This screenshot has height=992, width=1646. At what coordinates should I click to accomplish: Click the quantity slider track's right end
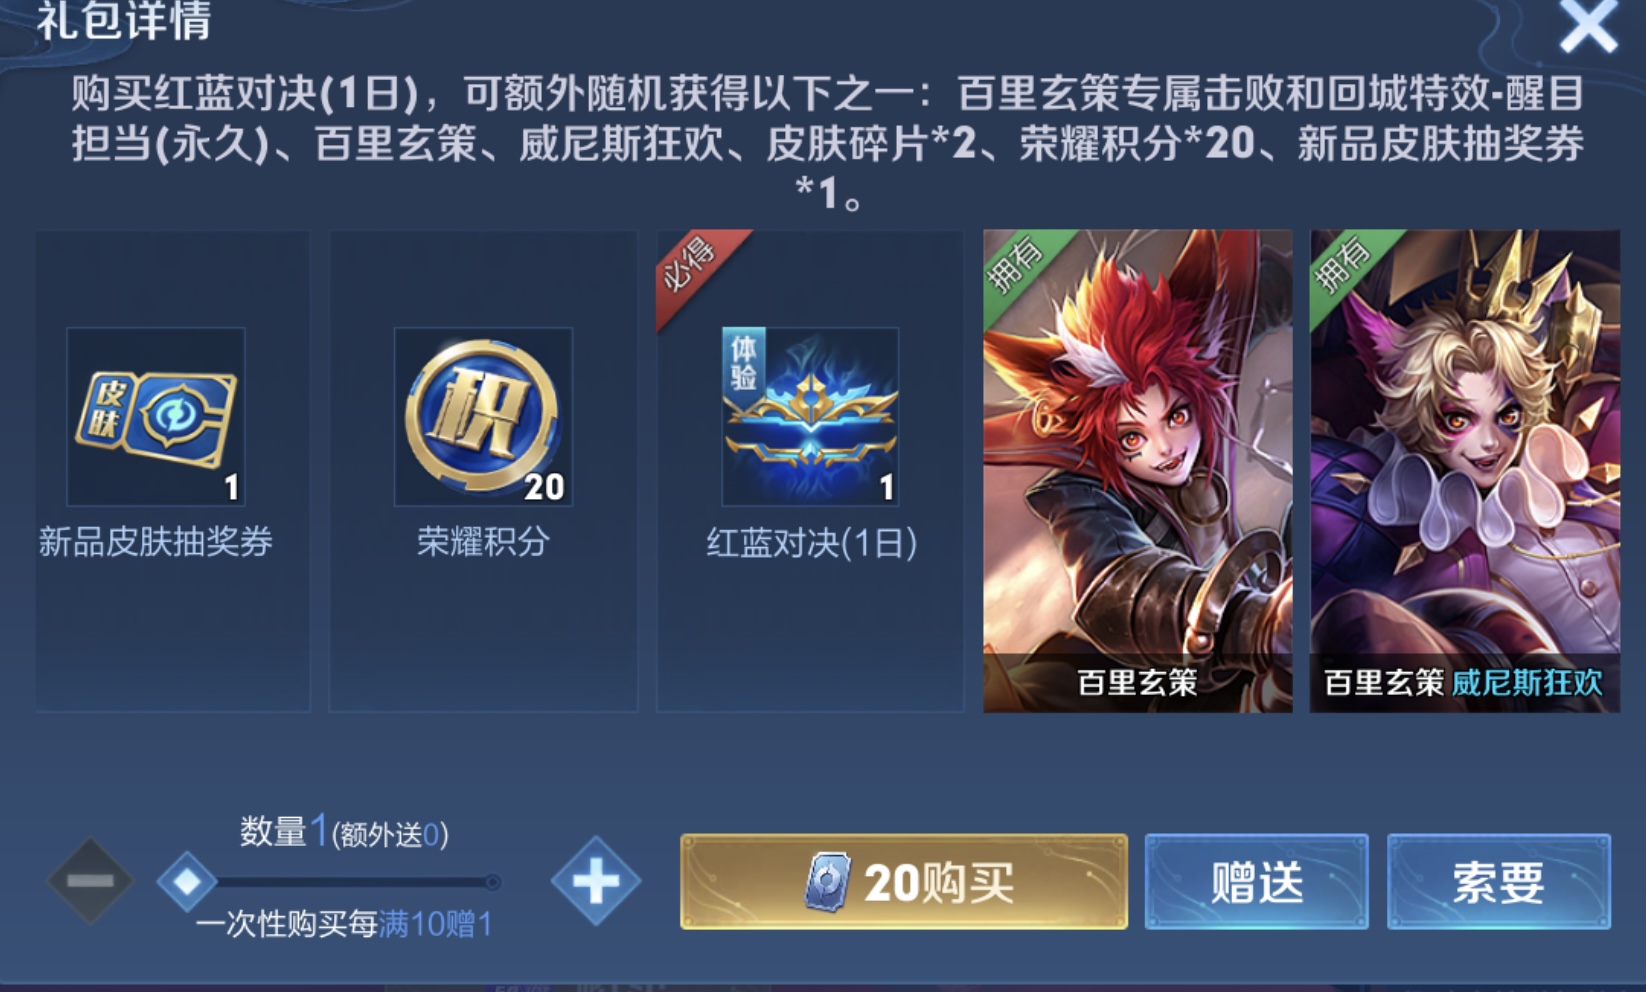492,882
